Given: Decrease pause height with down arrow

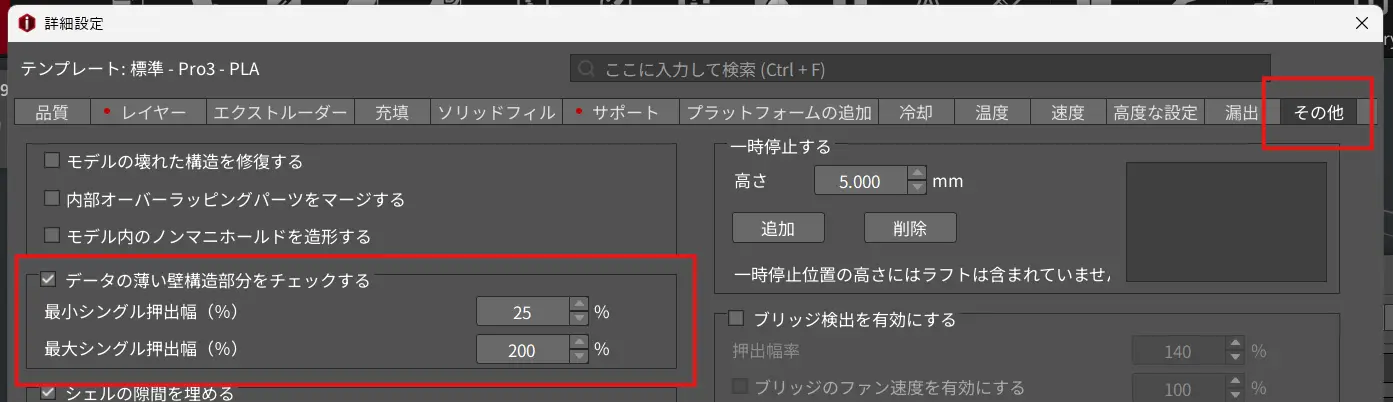Looking at the screenshot, I should click(916, 188).
